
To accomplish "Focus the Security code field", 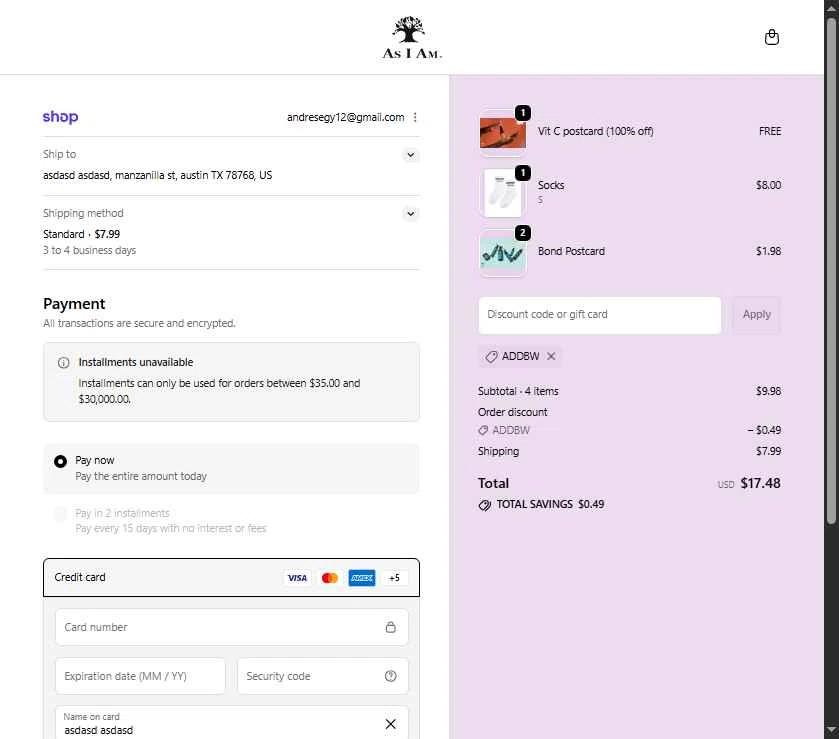I will point(323,676).
